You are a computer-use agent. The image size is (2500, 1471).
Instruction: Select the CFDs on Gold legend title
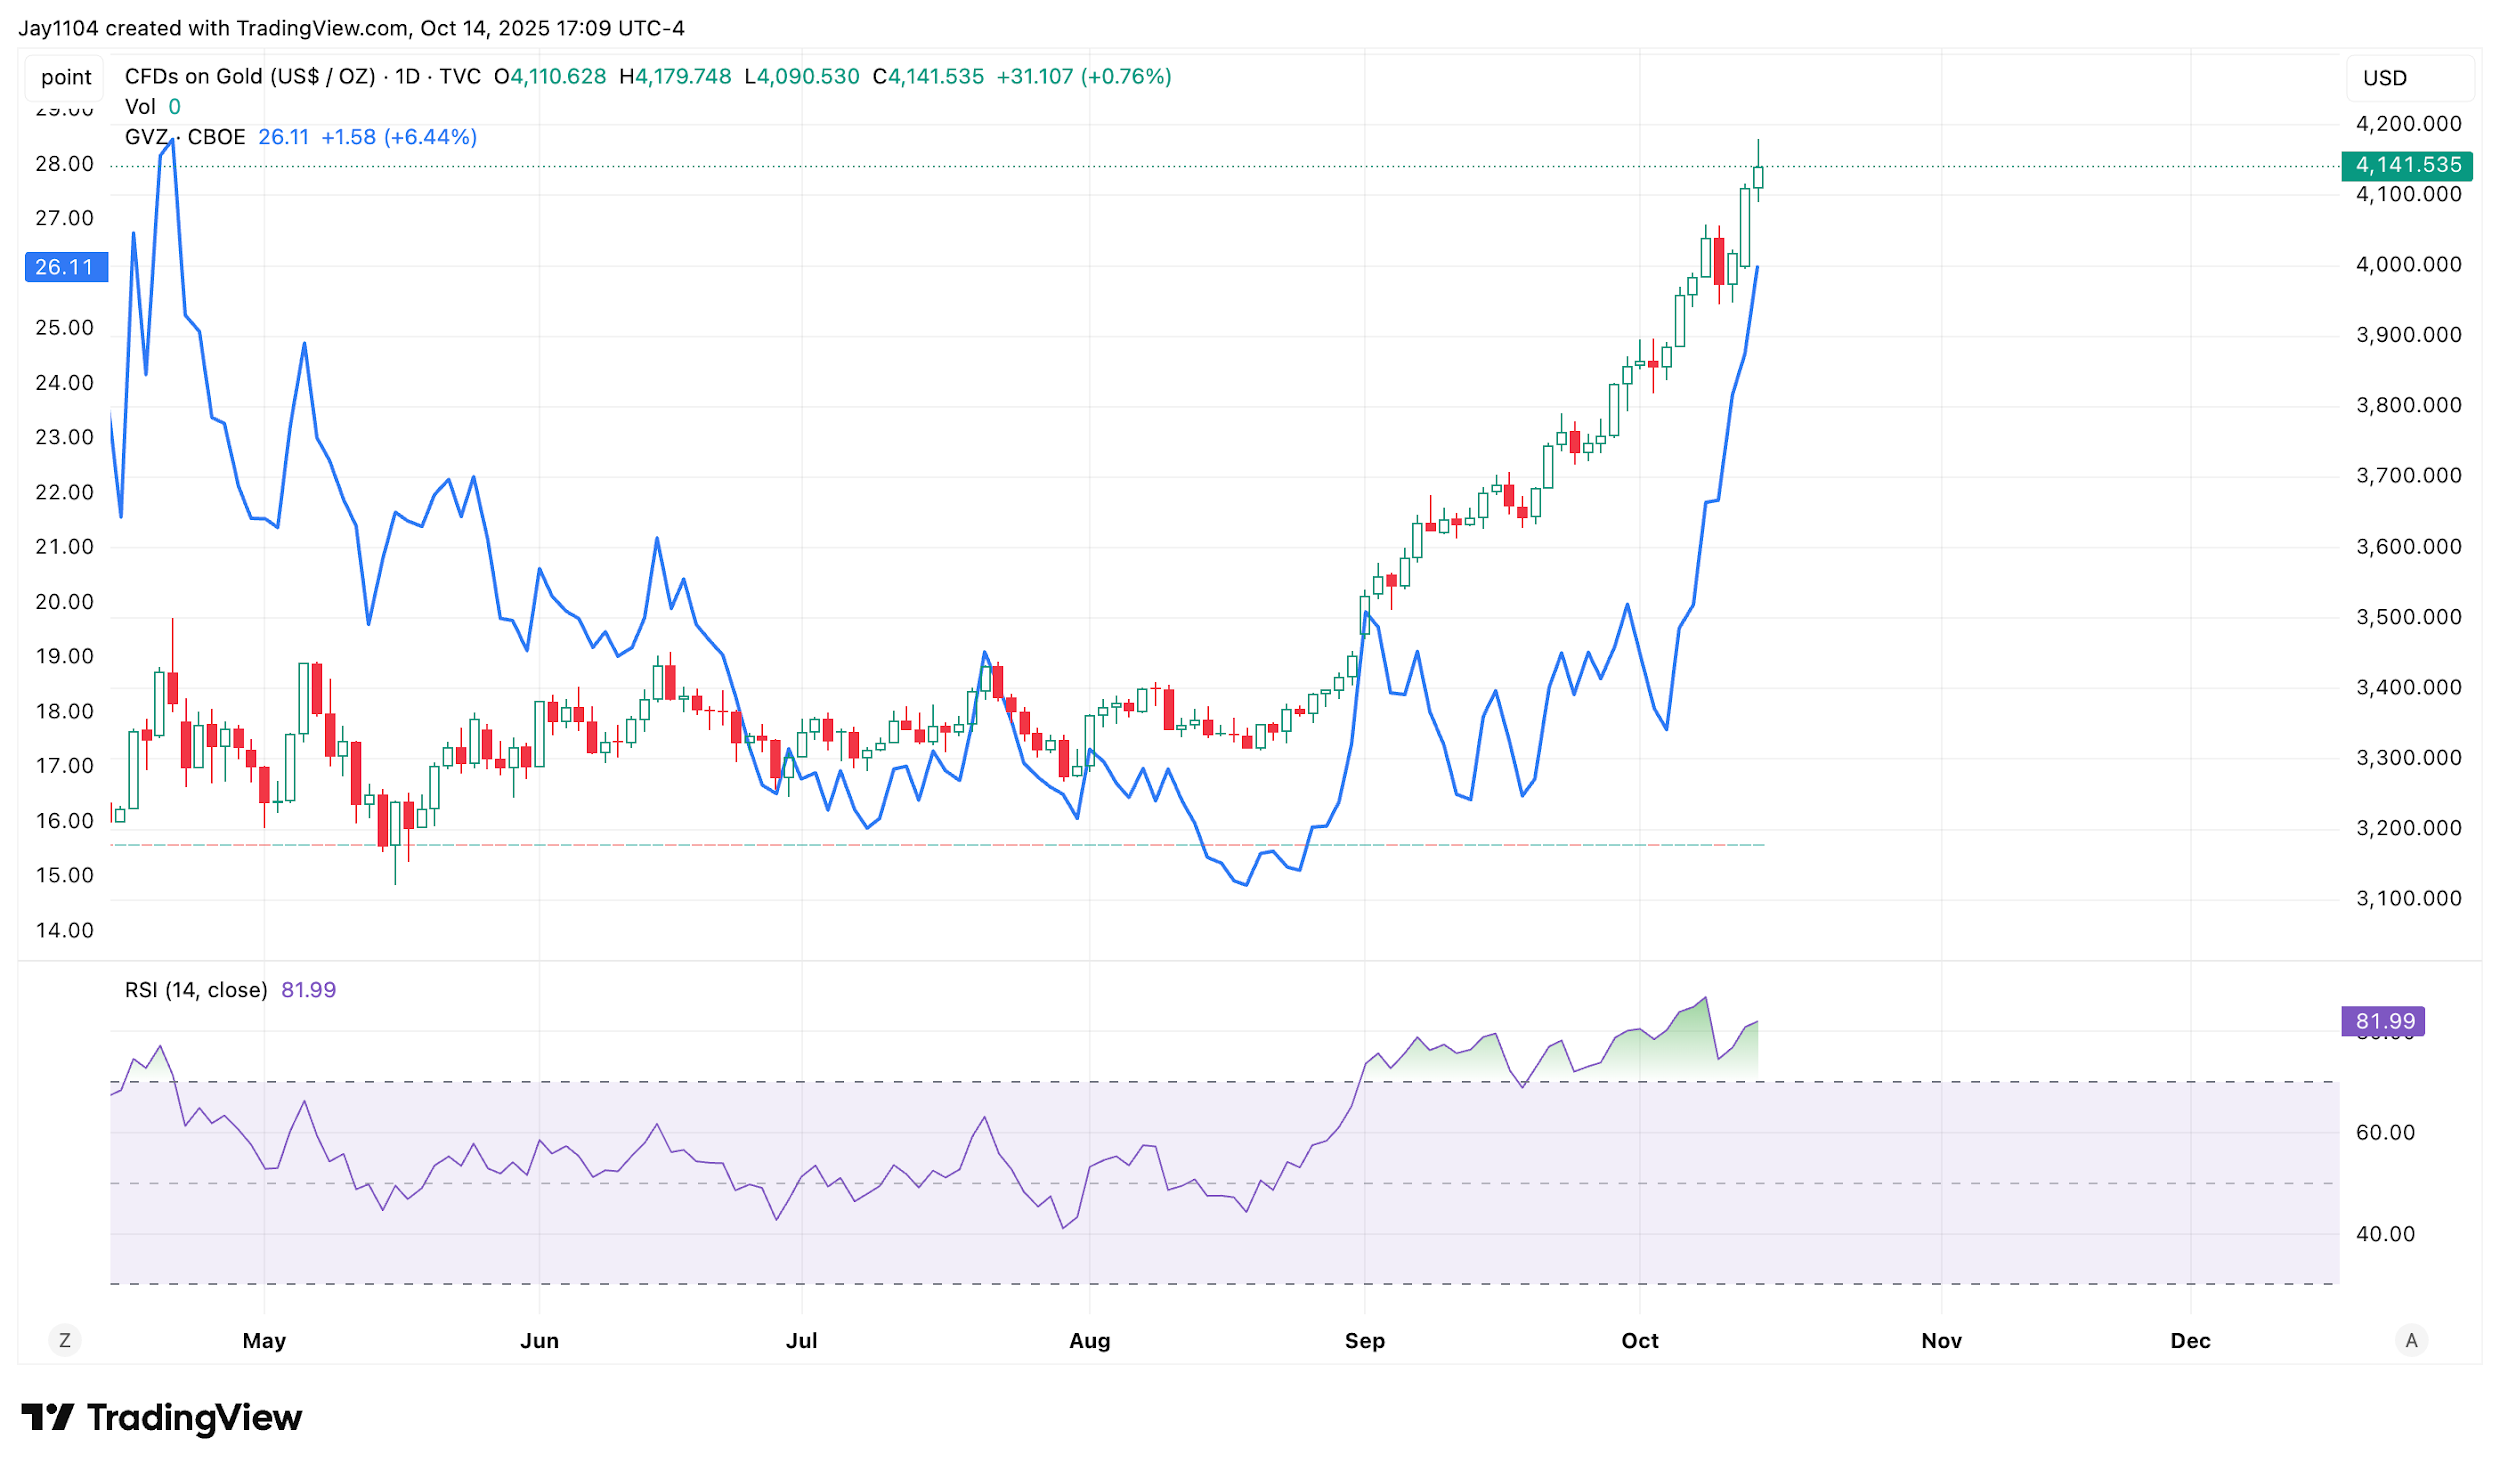click(249, 77)
